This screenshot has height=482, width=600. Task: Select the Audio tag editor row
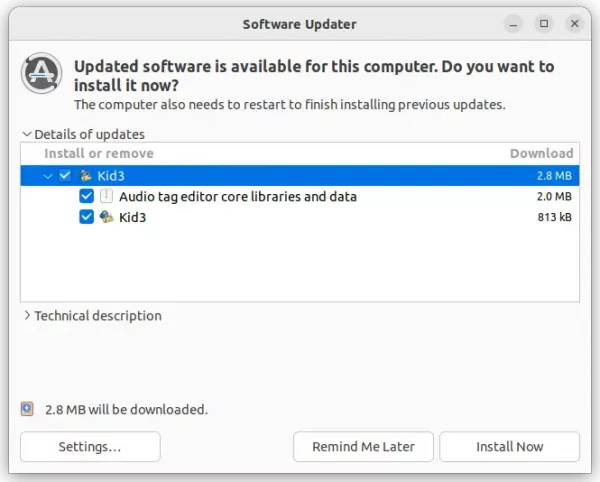pyautogui.click(x=300, y=196)
